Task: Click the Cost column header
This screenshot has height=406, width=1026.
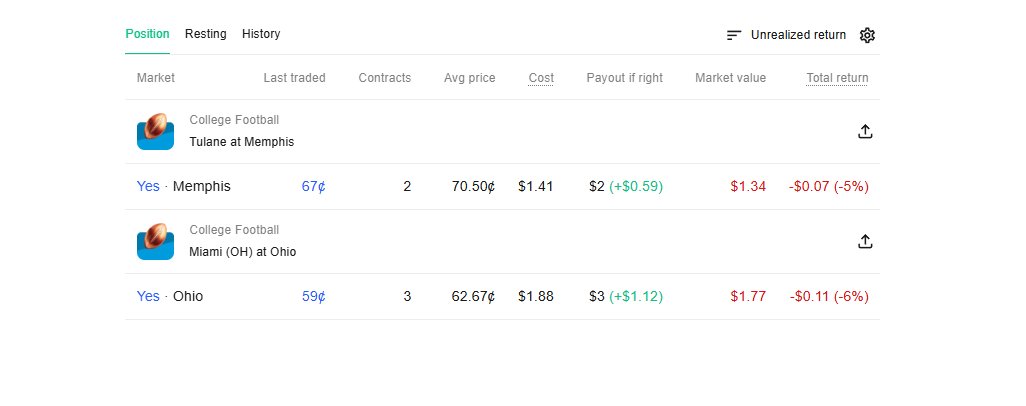Action: [x=541, y=78]
